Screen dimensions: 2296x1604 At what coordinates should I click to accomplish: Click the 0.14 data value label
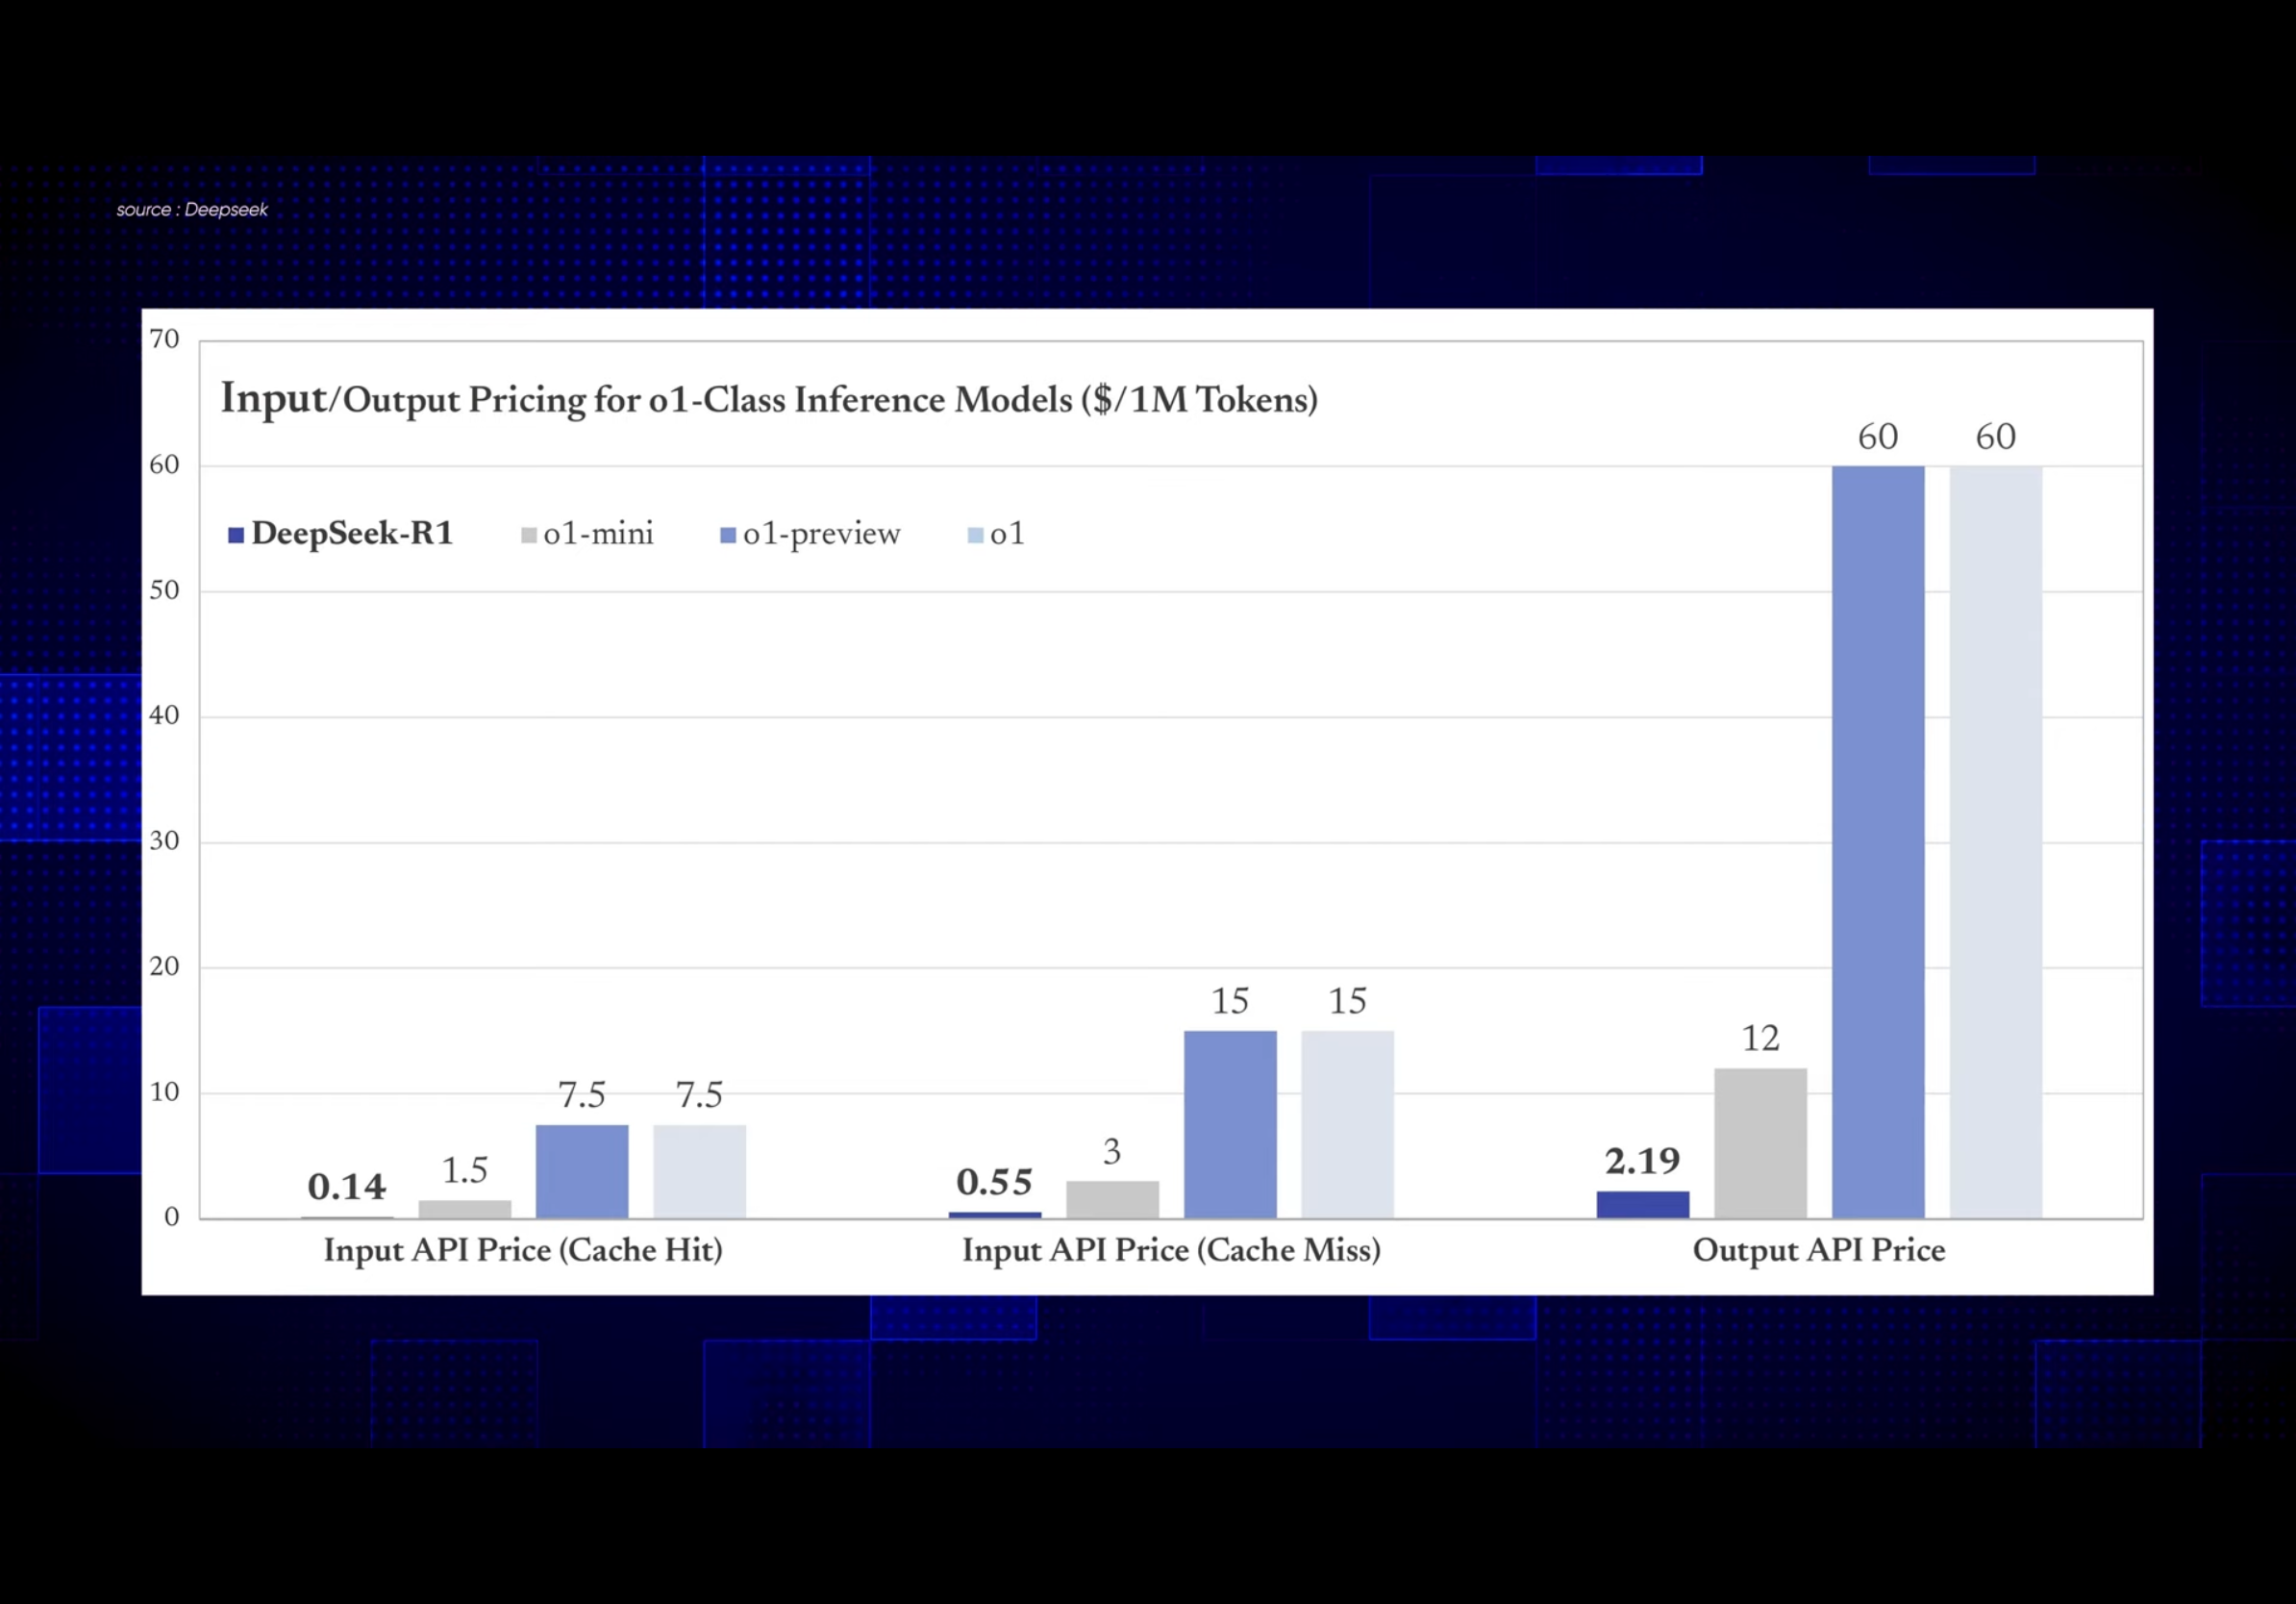pyautogui.click(x=346, y=1187)
